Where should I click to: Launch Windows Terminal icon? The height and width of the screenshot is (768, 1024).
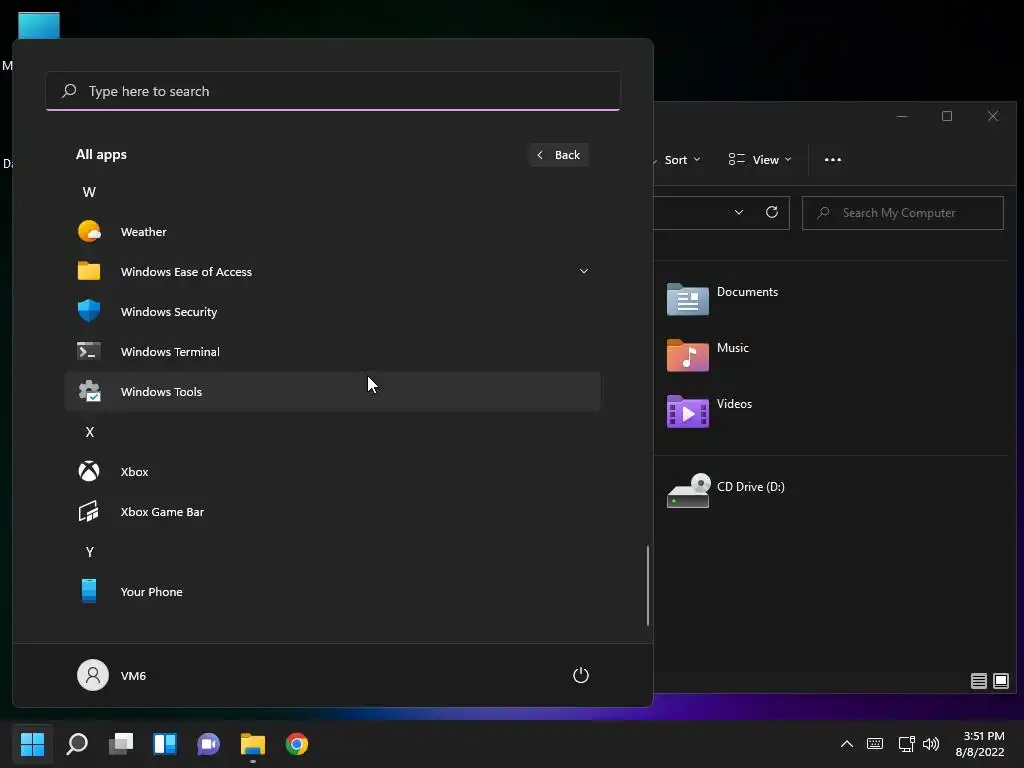(89, 351)
